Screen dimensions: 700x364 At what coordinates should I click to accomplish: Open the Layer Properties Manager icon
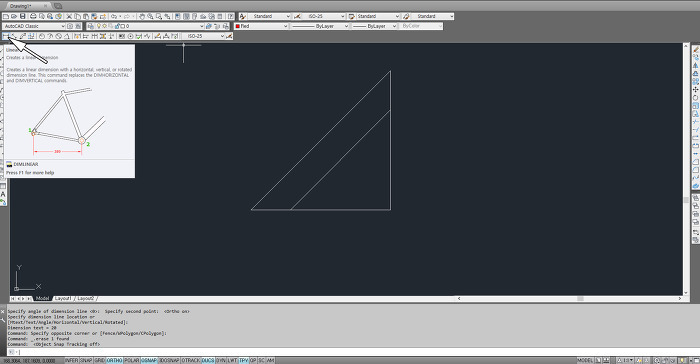click(x=91, y=26)
